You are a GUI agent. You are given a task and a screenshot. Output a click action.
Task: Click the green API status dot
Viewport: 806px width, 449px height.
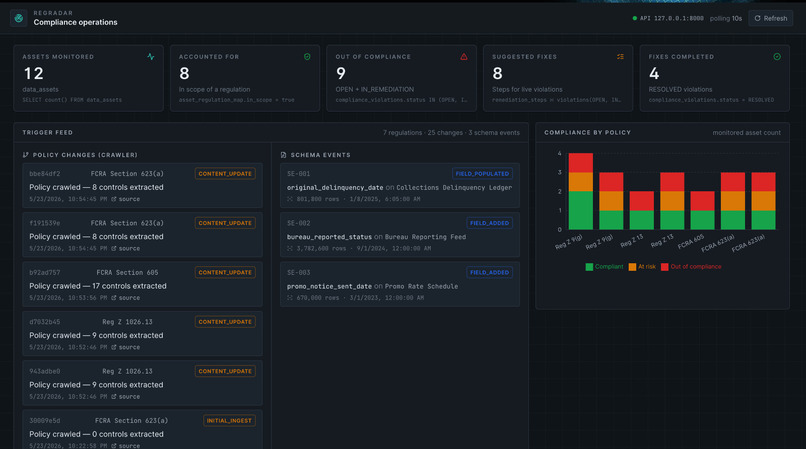coord(634,18)
